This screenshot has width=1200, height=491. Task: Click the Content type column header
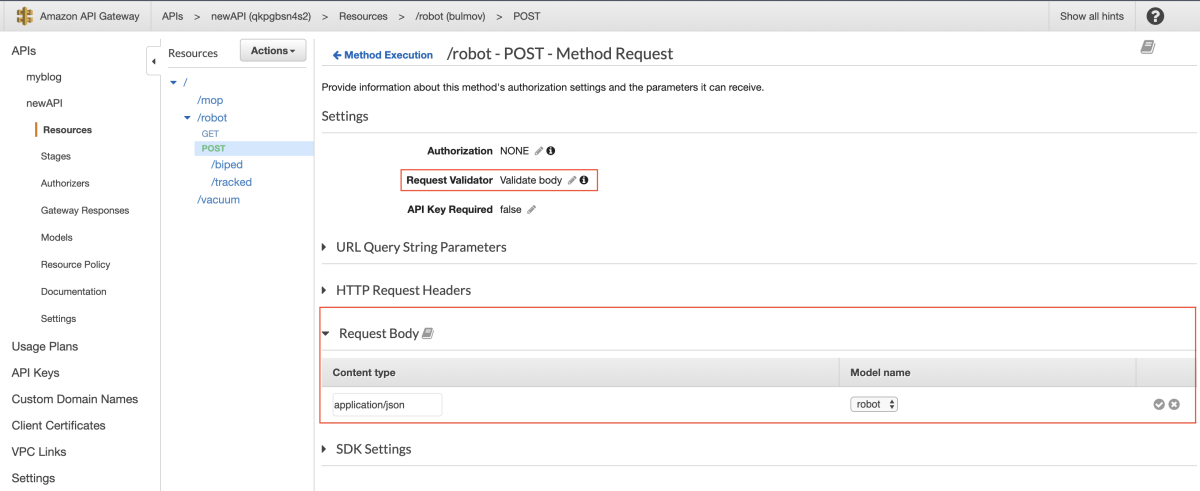pyautogui.click(x=364, y=372)
